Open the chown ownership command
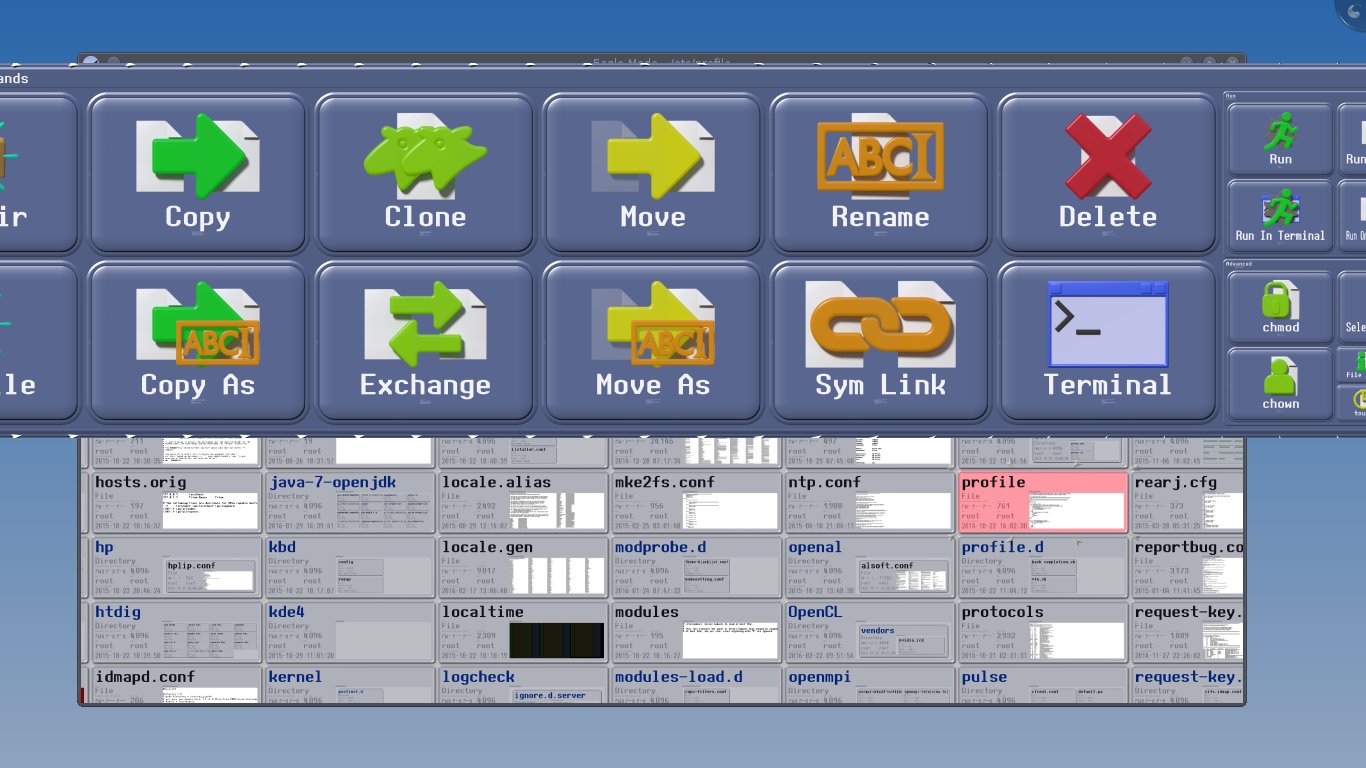Screen dimensions: 1366x768 [1280, 383]
